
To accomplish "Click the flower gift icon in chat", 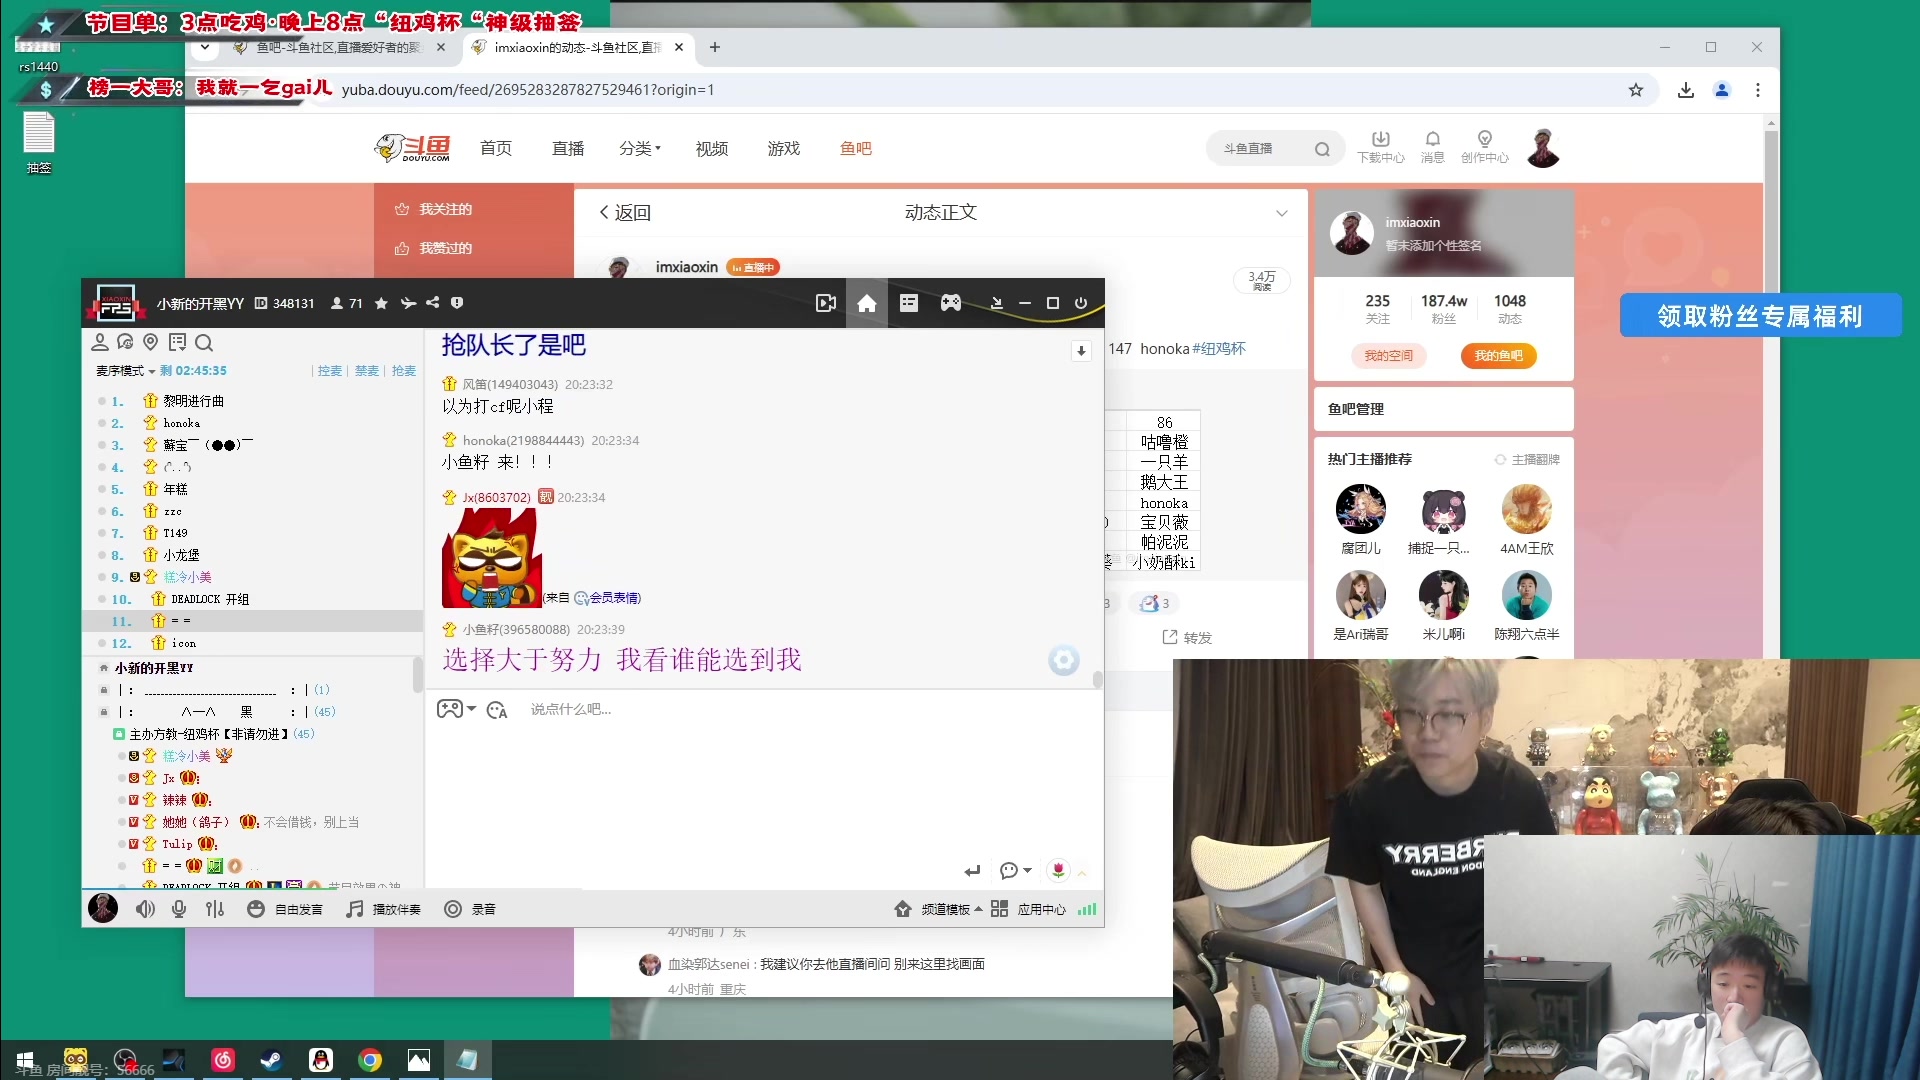I will [x=1058, y=871].
